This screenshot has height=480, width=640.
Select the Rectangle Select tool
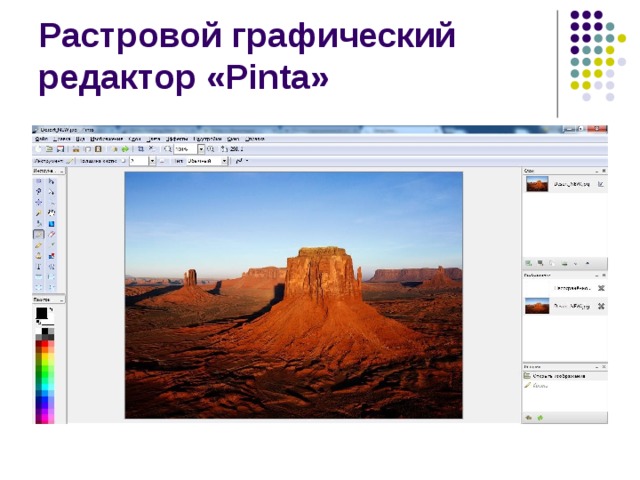coord(39,181)
